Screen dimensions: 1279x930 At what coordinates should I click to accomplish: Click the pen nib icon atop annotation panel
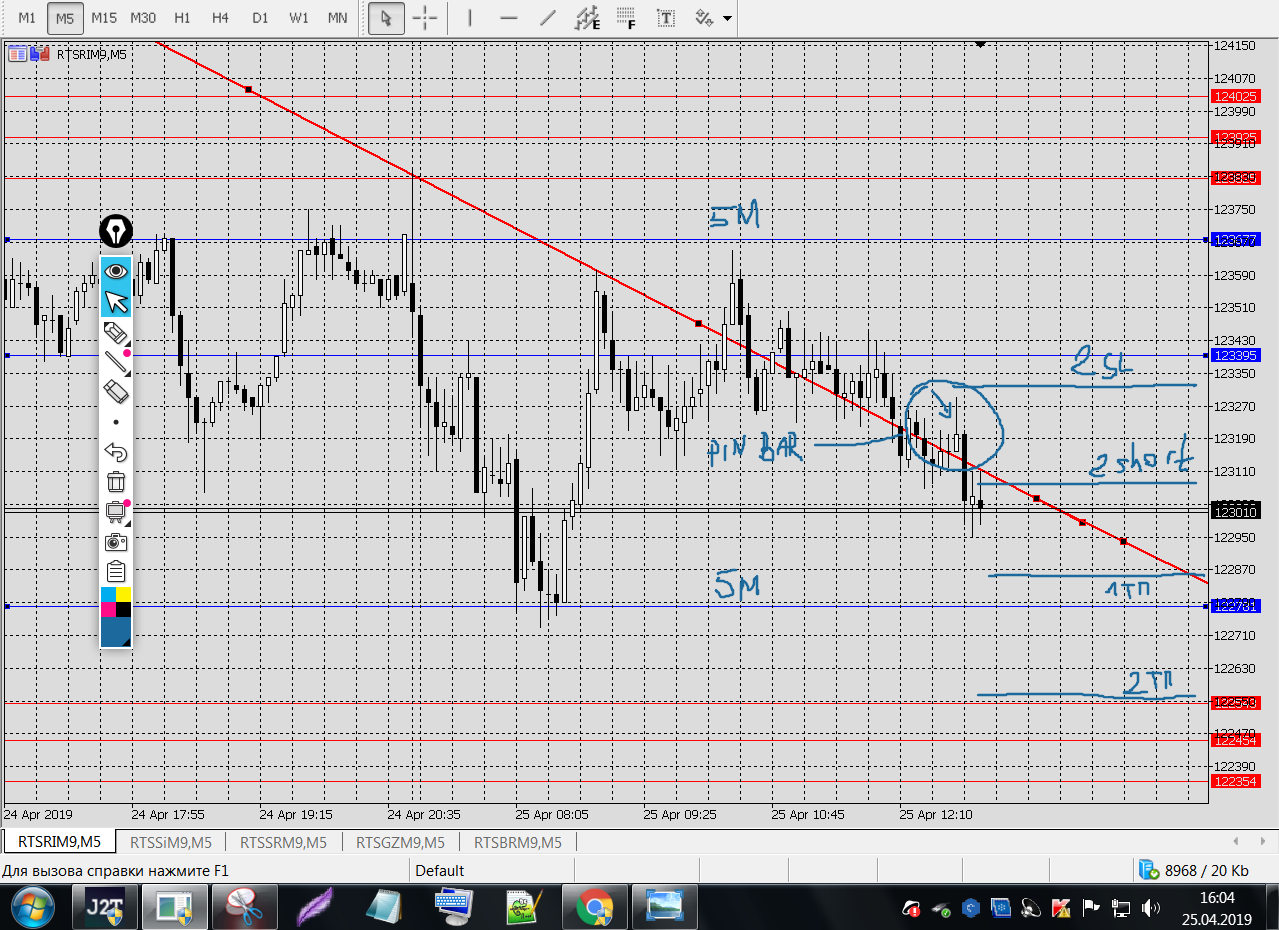click(117, 232)
